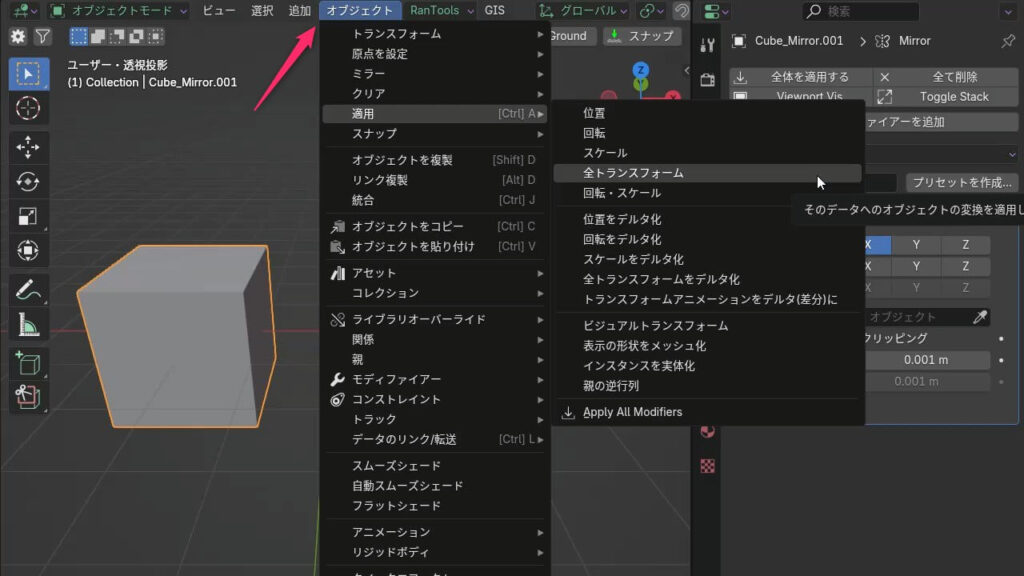Screen dimensions: 1024x576
Task: Select the Add Cube tool
Action: pyautogui.click(x=28, y=364)
